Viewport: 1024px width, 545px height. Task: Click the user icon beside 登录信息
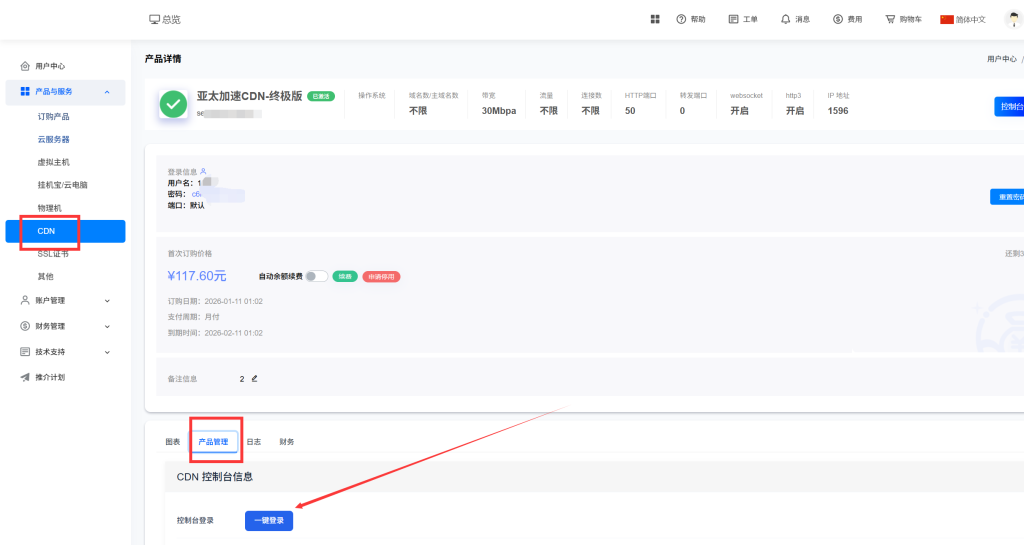(203, 172)
